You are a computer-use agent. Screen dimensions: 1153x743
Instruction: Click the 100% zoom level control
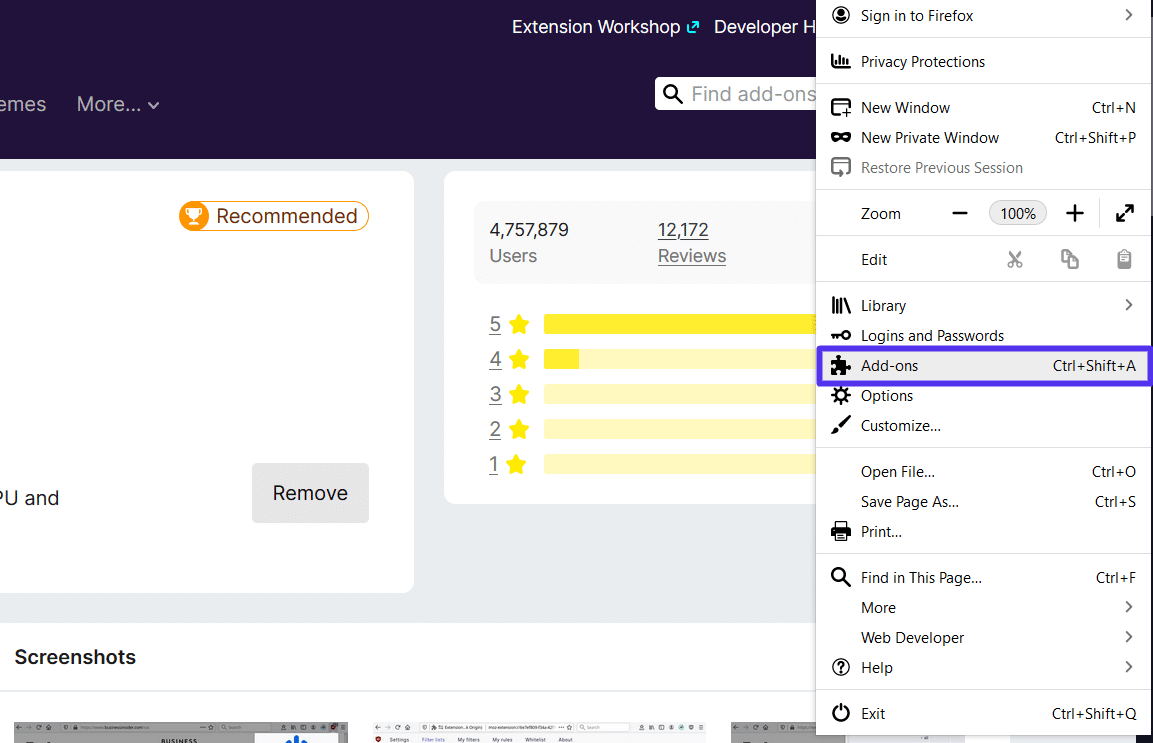point(1017,213)
